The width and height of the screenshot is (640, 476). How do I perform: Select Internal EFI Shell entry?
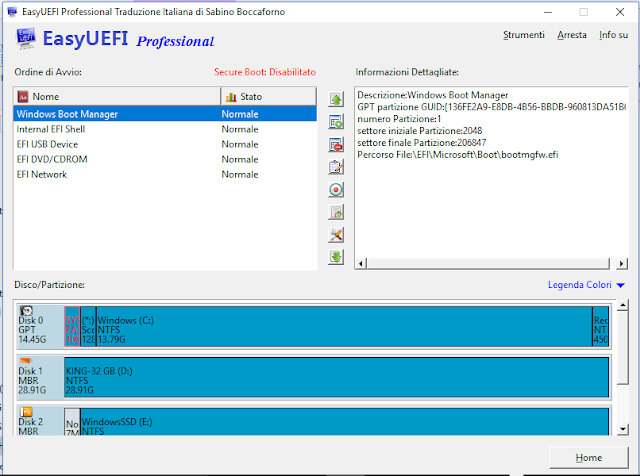(x=165, y=129)
